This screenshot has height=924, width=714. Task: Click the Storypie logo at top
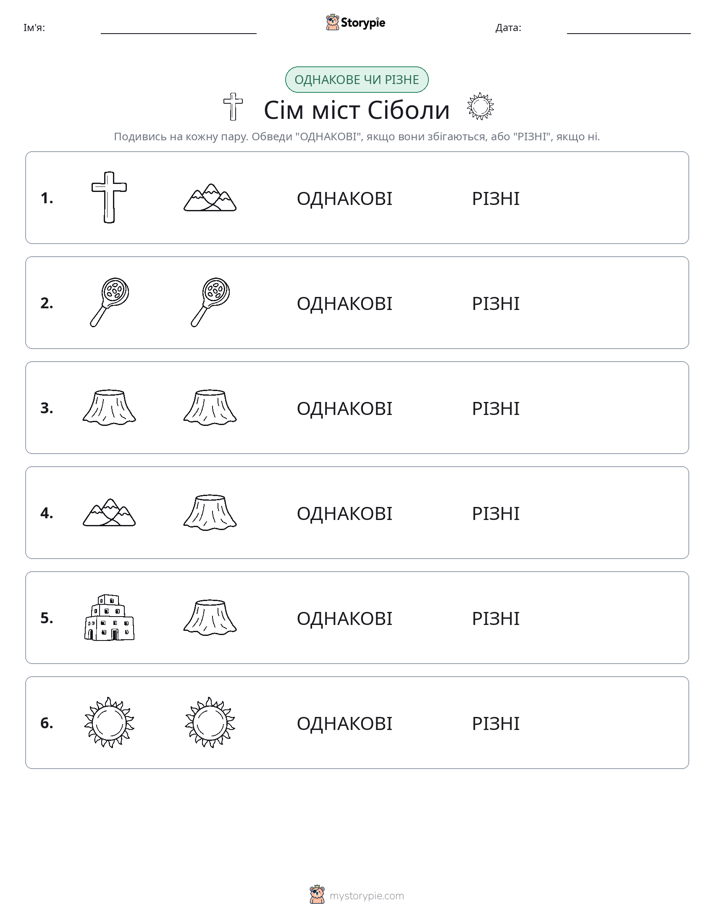pos(356,22)
